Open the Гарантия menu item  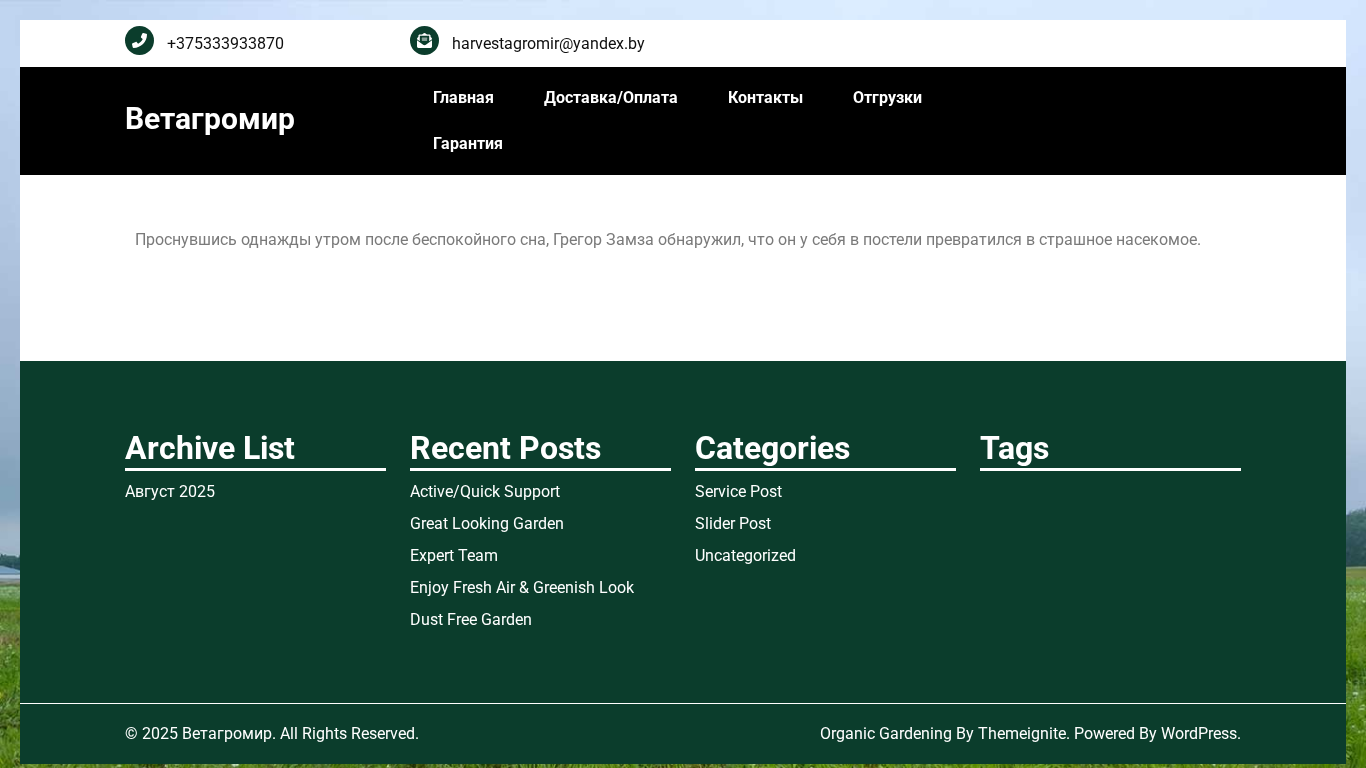click(x=467, y=144)
